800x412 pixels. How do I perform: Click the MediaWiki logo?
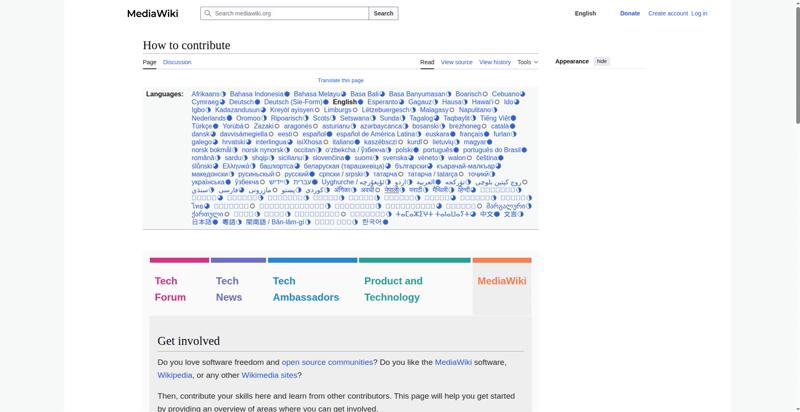(x=152, y=14)
